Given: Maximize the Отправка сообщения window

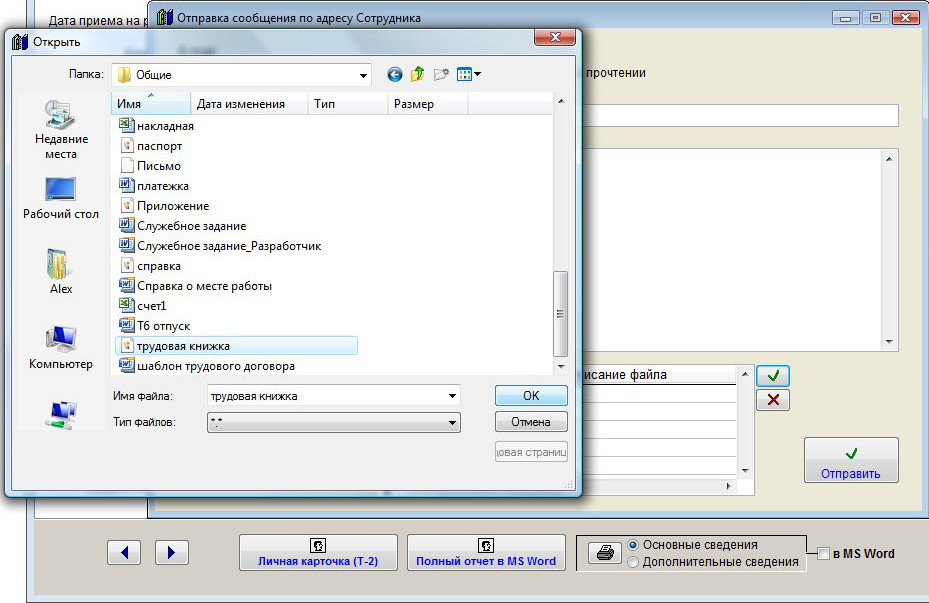Looking at the screenshot, I should (x=875, y=18).
